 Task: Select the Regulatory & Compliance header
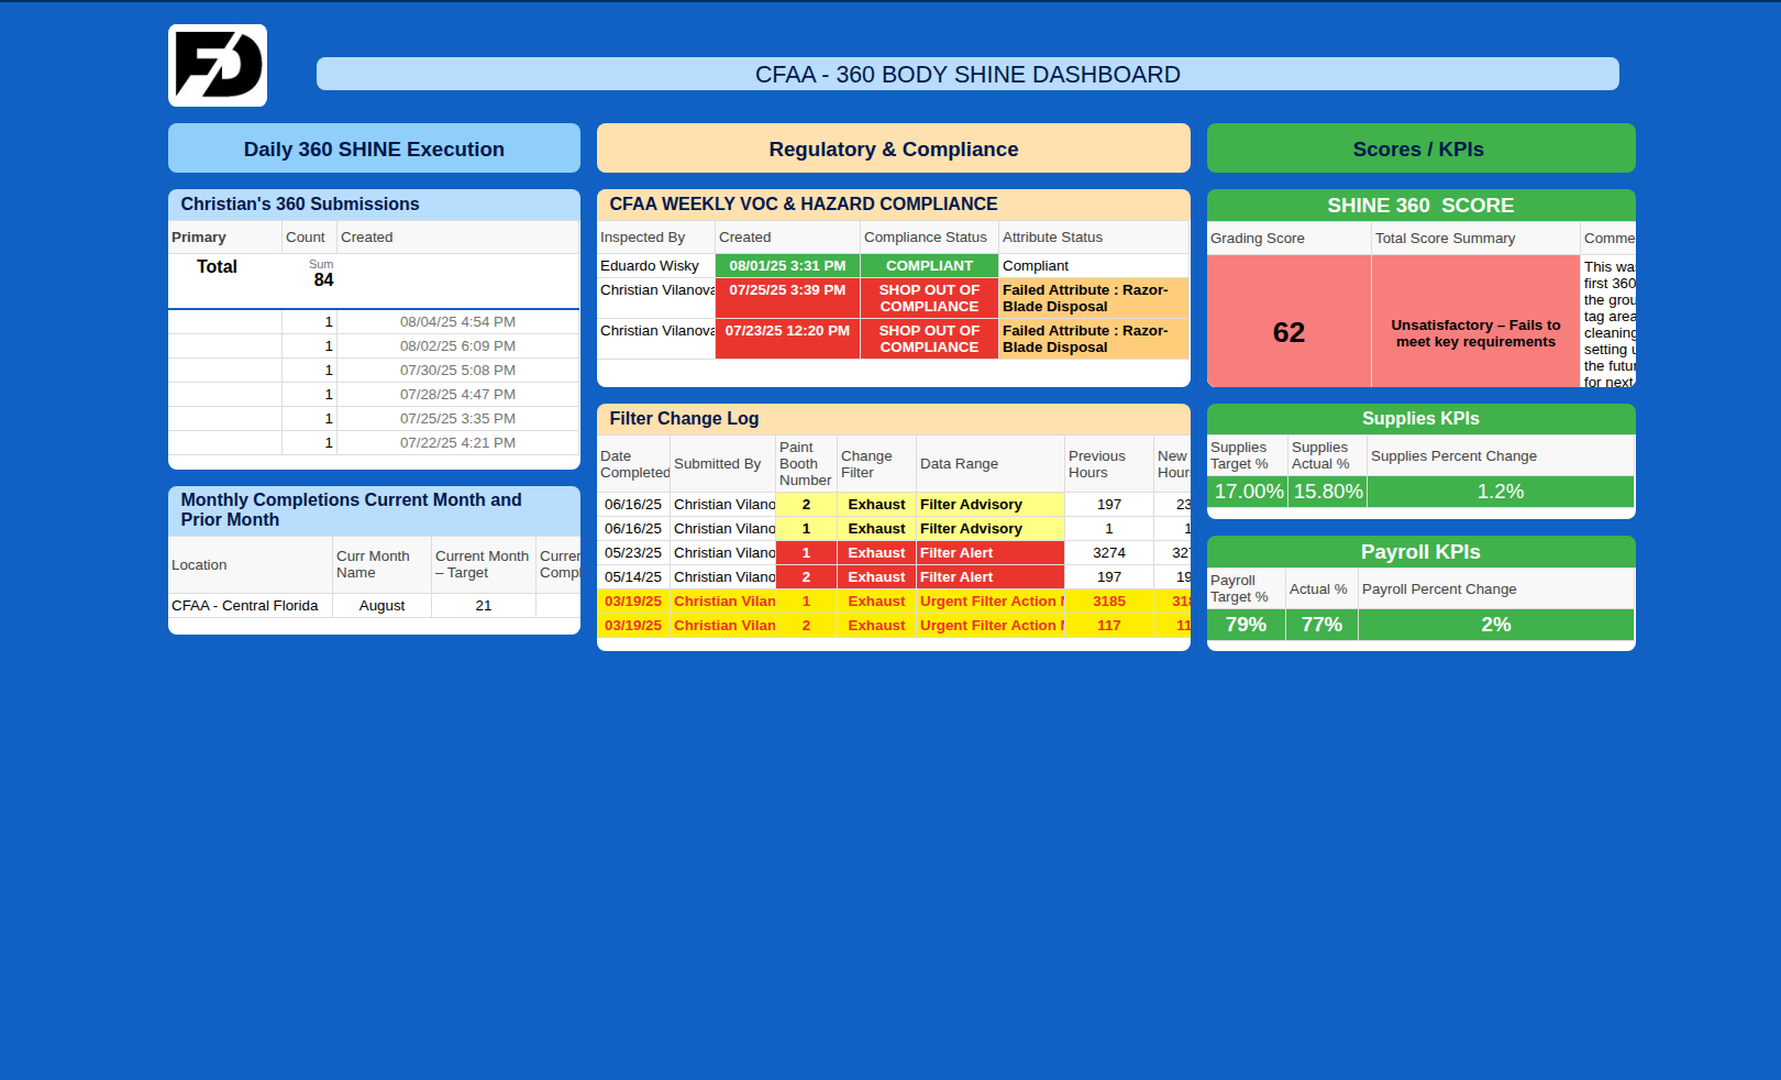click(x=893, y=149)
